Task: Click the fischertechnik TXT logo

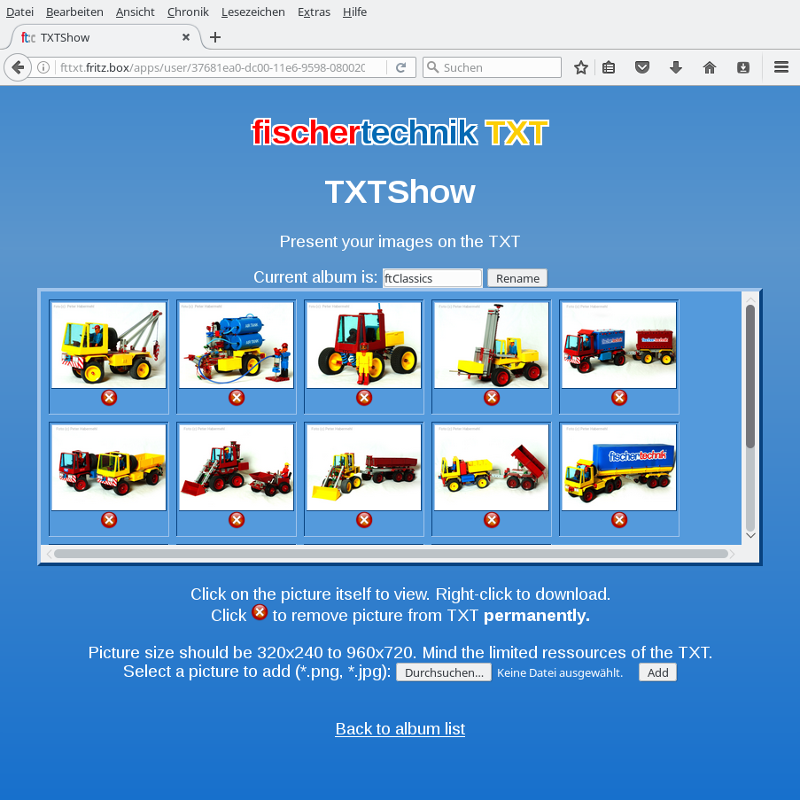Action: [x=400, y=133]
